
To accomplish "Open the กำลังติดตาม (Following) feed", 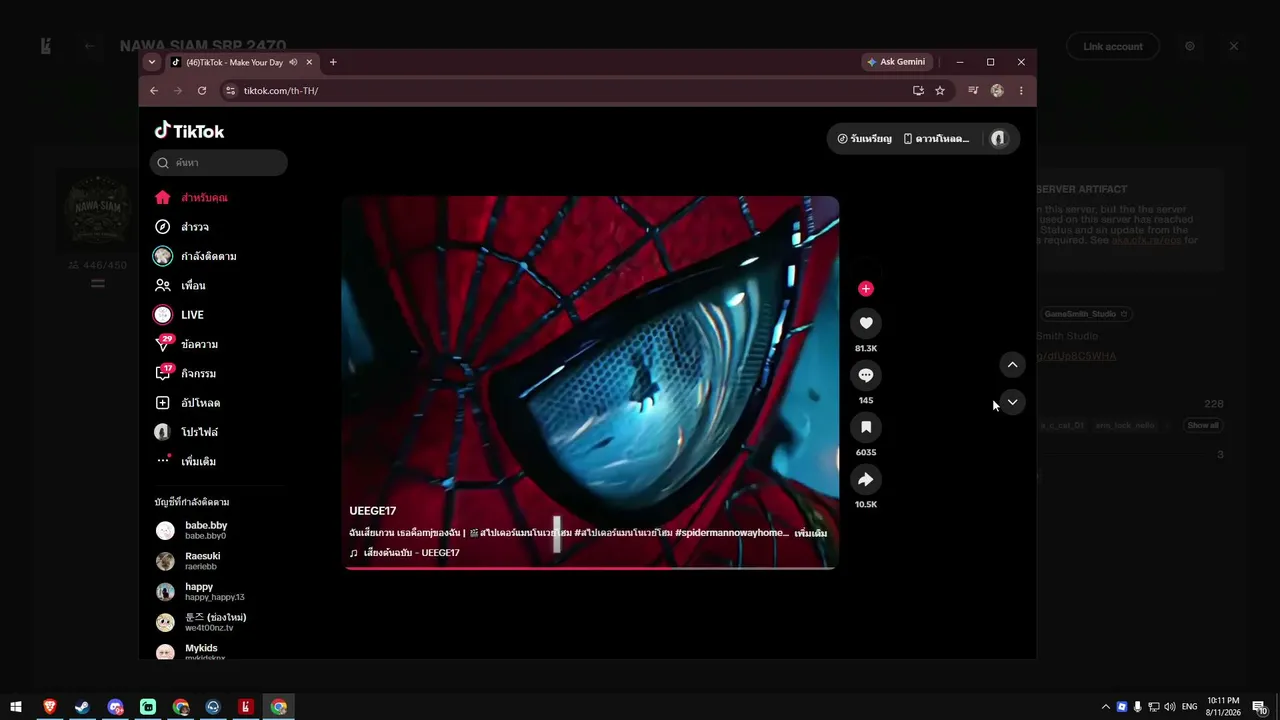I will coord(195,256).
